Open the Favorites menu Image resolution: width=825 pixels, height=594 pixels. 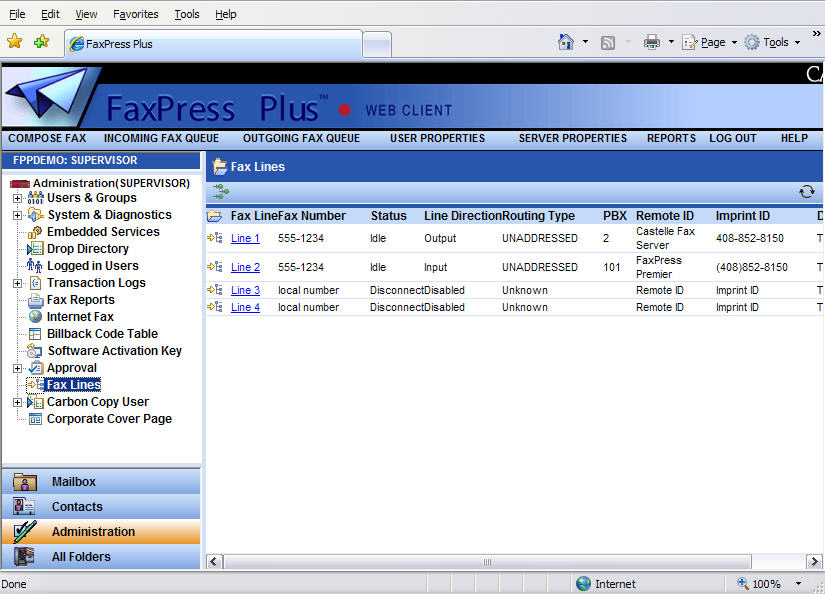(x=136, y=14)
